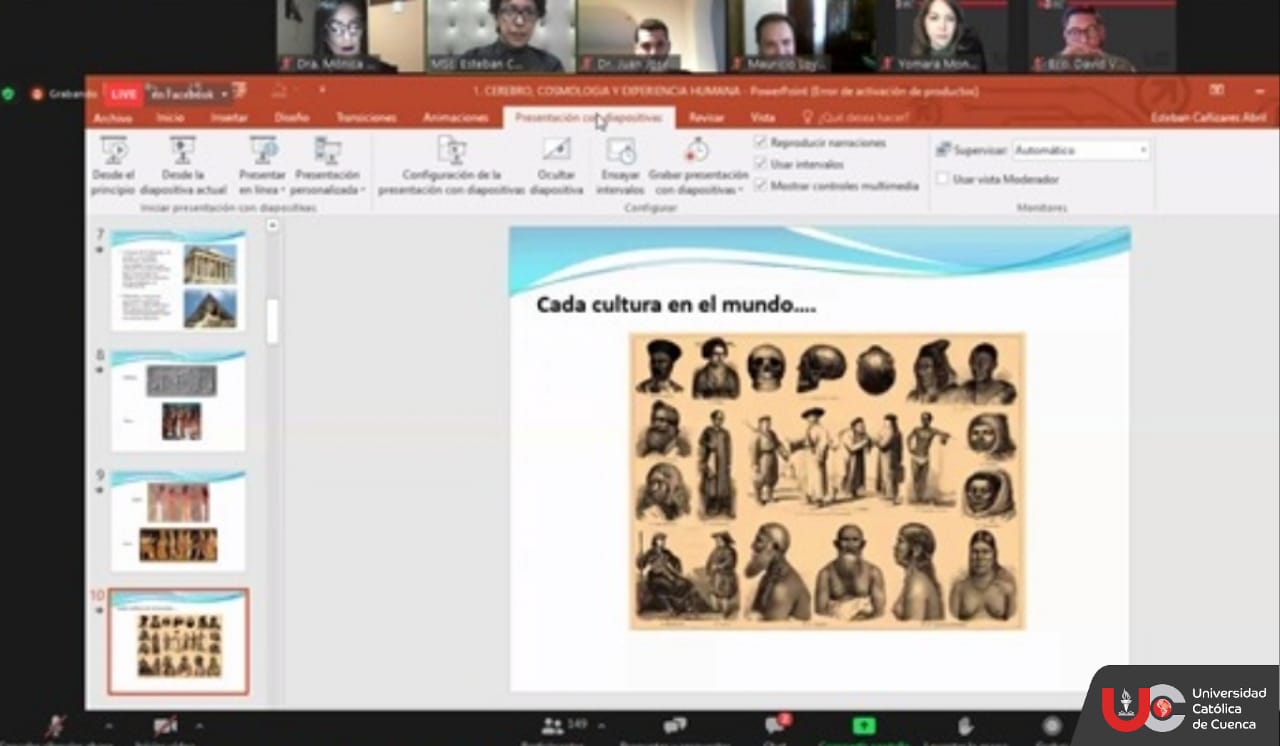The height and width of the screenshot is (746, 1280).
Task: Click the lightbulb ¿Qué desea hacer? icon
Action: 808,117
